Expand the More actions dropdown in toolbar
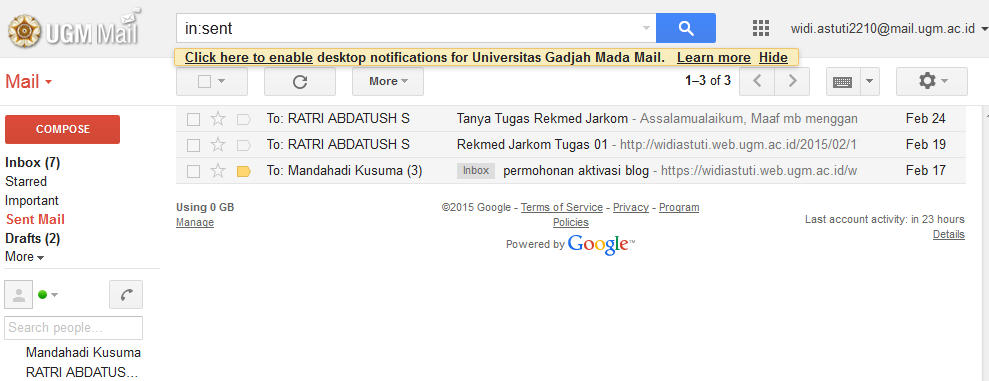Screen dimensions: 989x381 click(388, 81)
